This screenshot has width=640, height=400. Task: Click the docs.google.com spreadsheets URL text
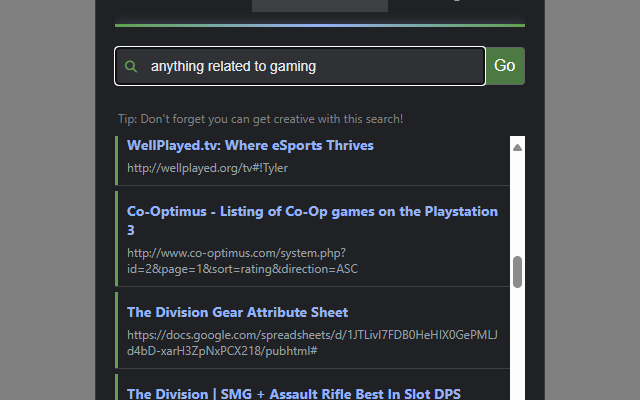(312, 343)
